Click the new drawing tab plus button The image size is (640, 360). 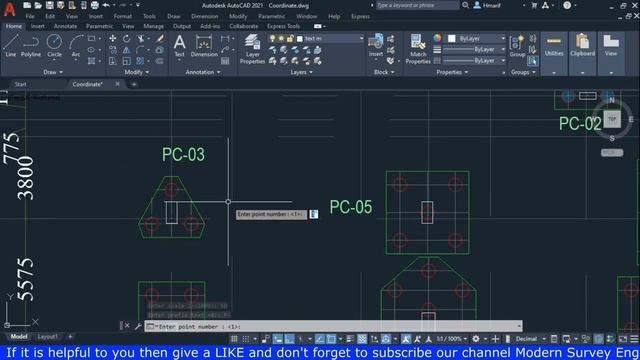(133, 84)
